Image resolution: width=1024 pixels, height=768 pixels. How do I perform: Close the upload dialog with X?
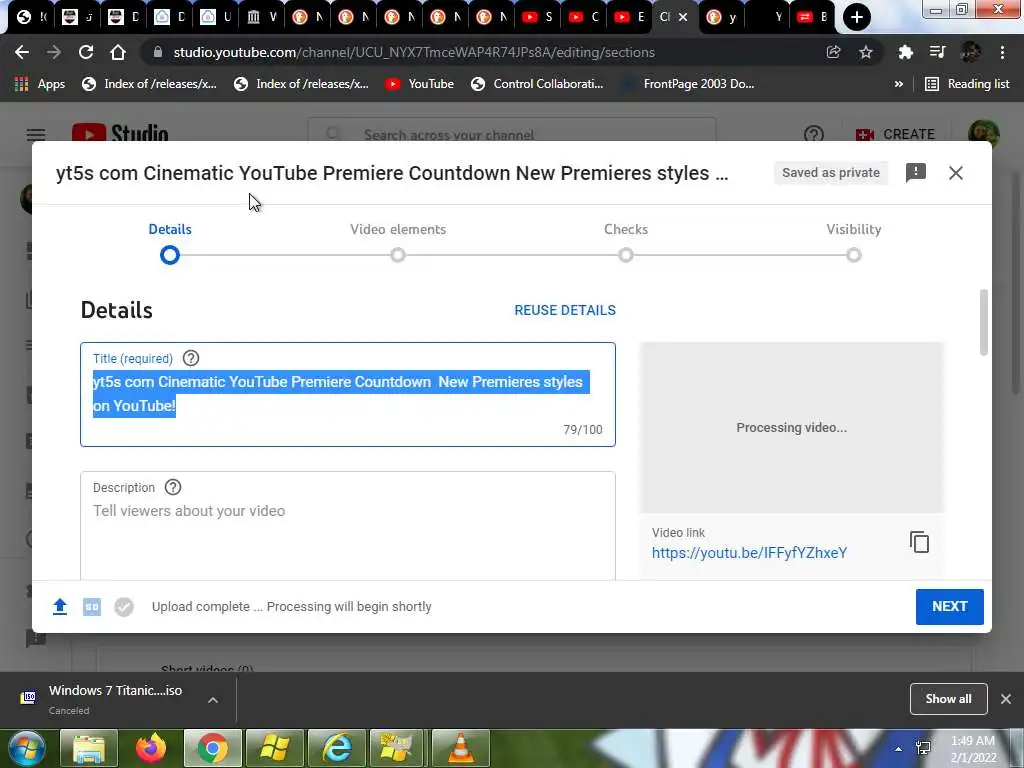tap(955, 172)
